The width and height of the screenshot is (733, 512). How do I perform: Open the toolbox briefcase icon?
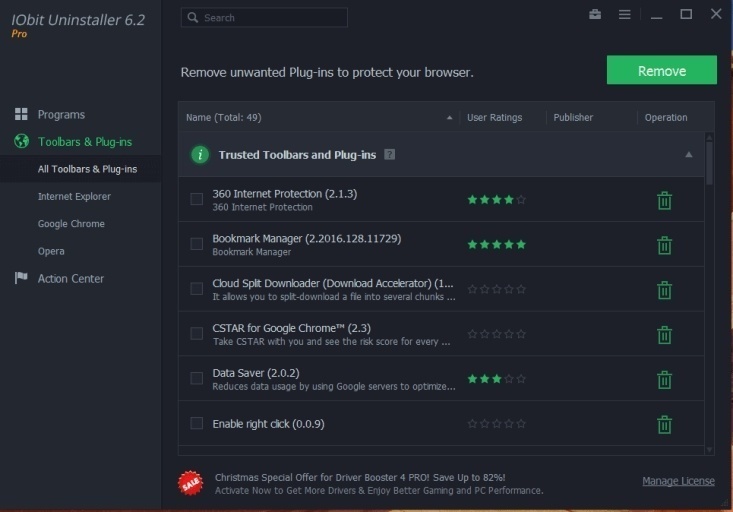coord(595,14)
